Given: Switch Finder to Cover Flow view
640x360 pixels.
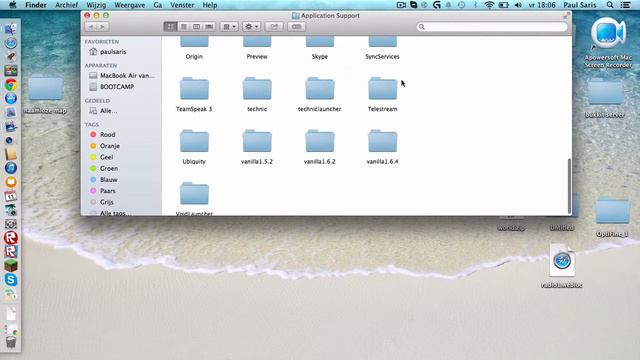Looking at the screenshot, I should (209, 27).
